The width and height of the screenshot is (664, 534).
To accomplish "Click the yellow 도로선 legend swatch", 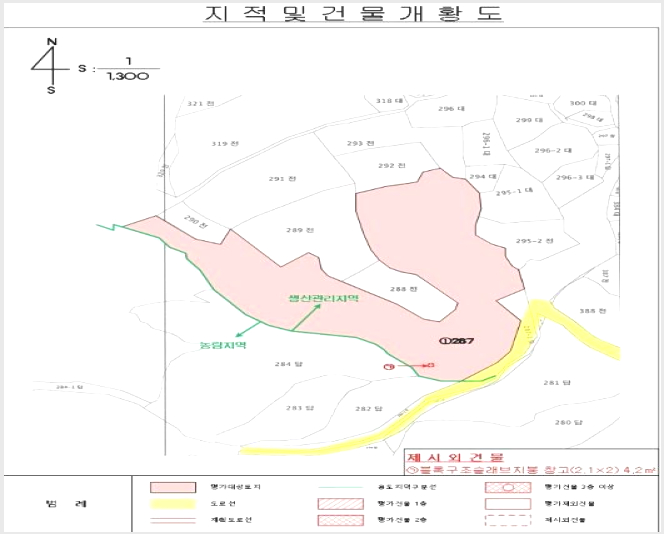I will pyautogui.click(x=173, y=504).
